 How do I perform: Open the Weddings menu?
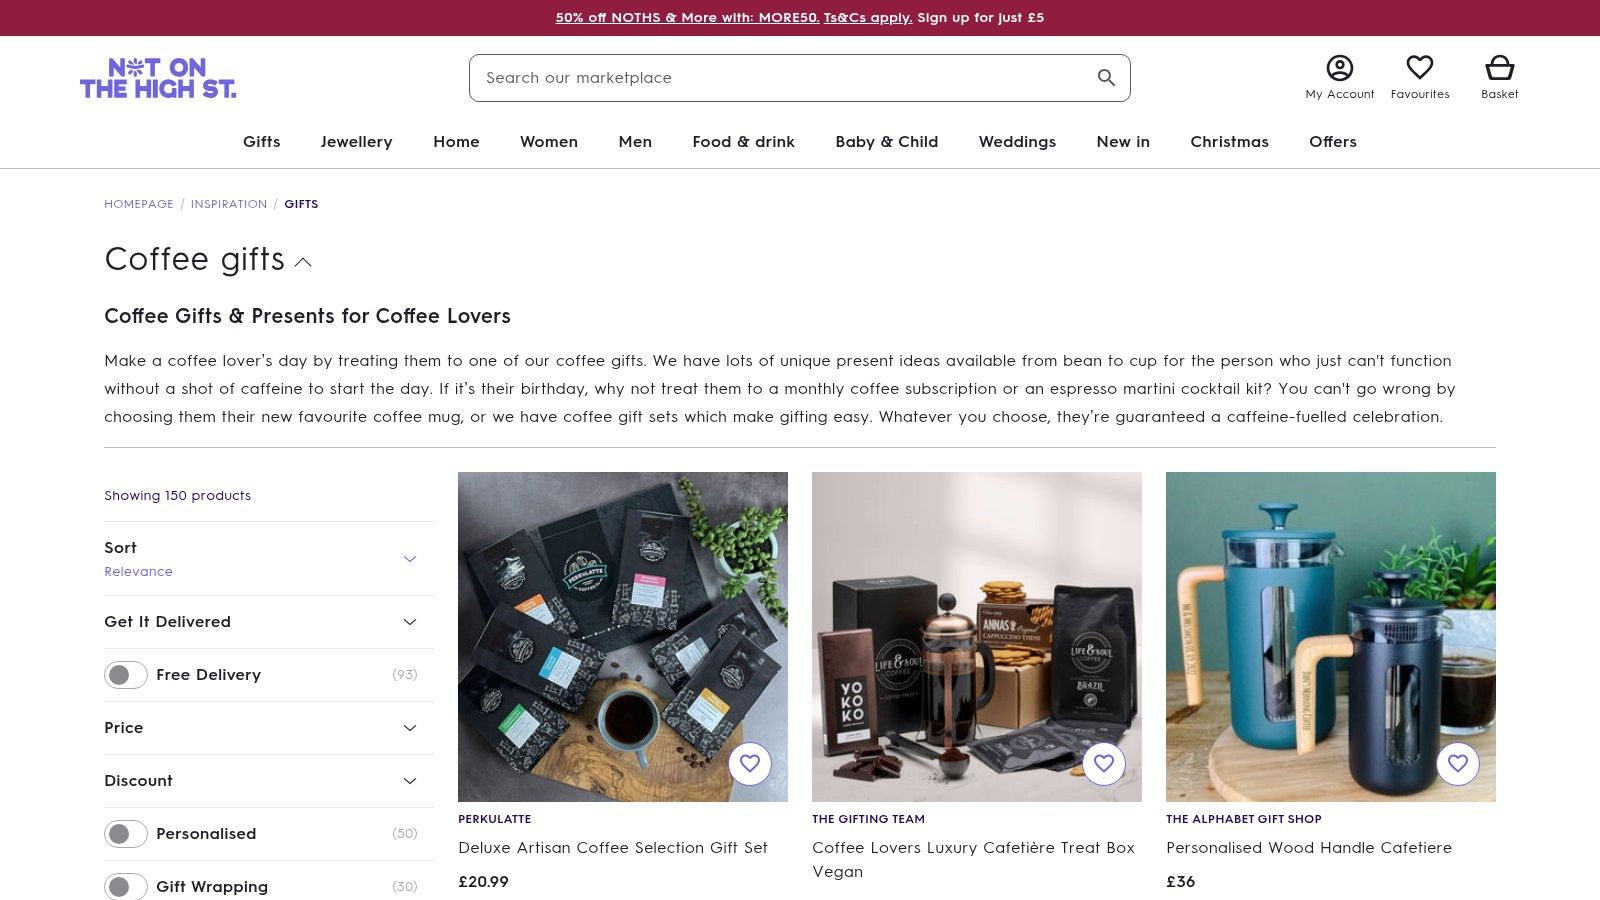tap(1017, 142)
